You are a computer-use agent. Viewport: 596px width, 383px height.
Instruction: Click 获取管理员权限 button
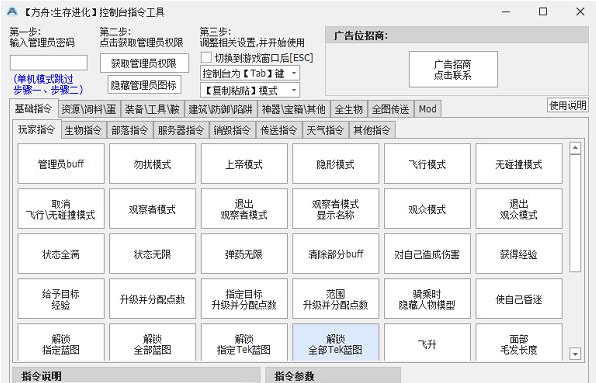pos(144,63)
